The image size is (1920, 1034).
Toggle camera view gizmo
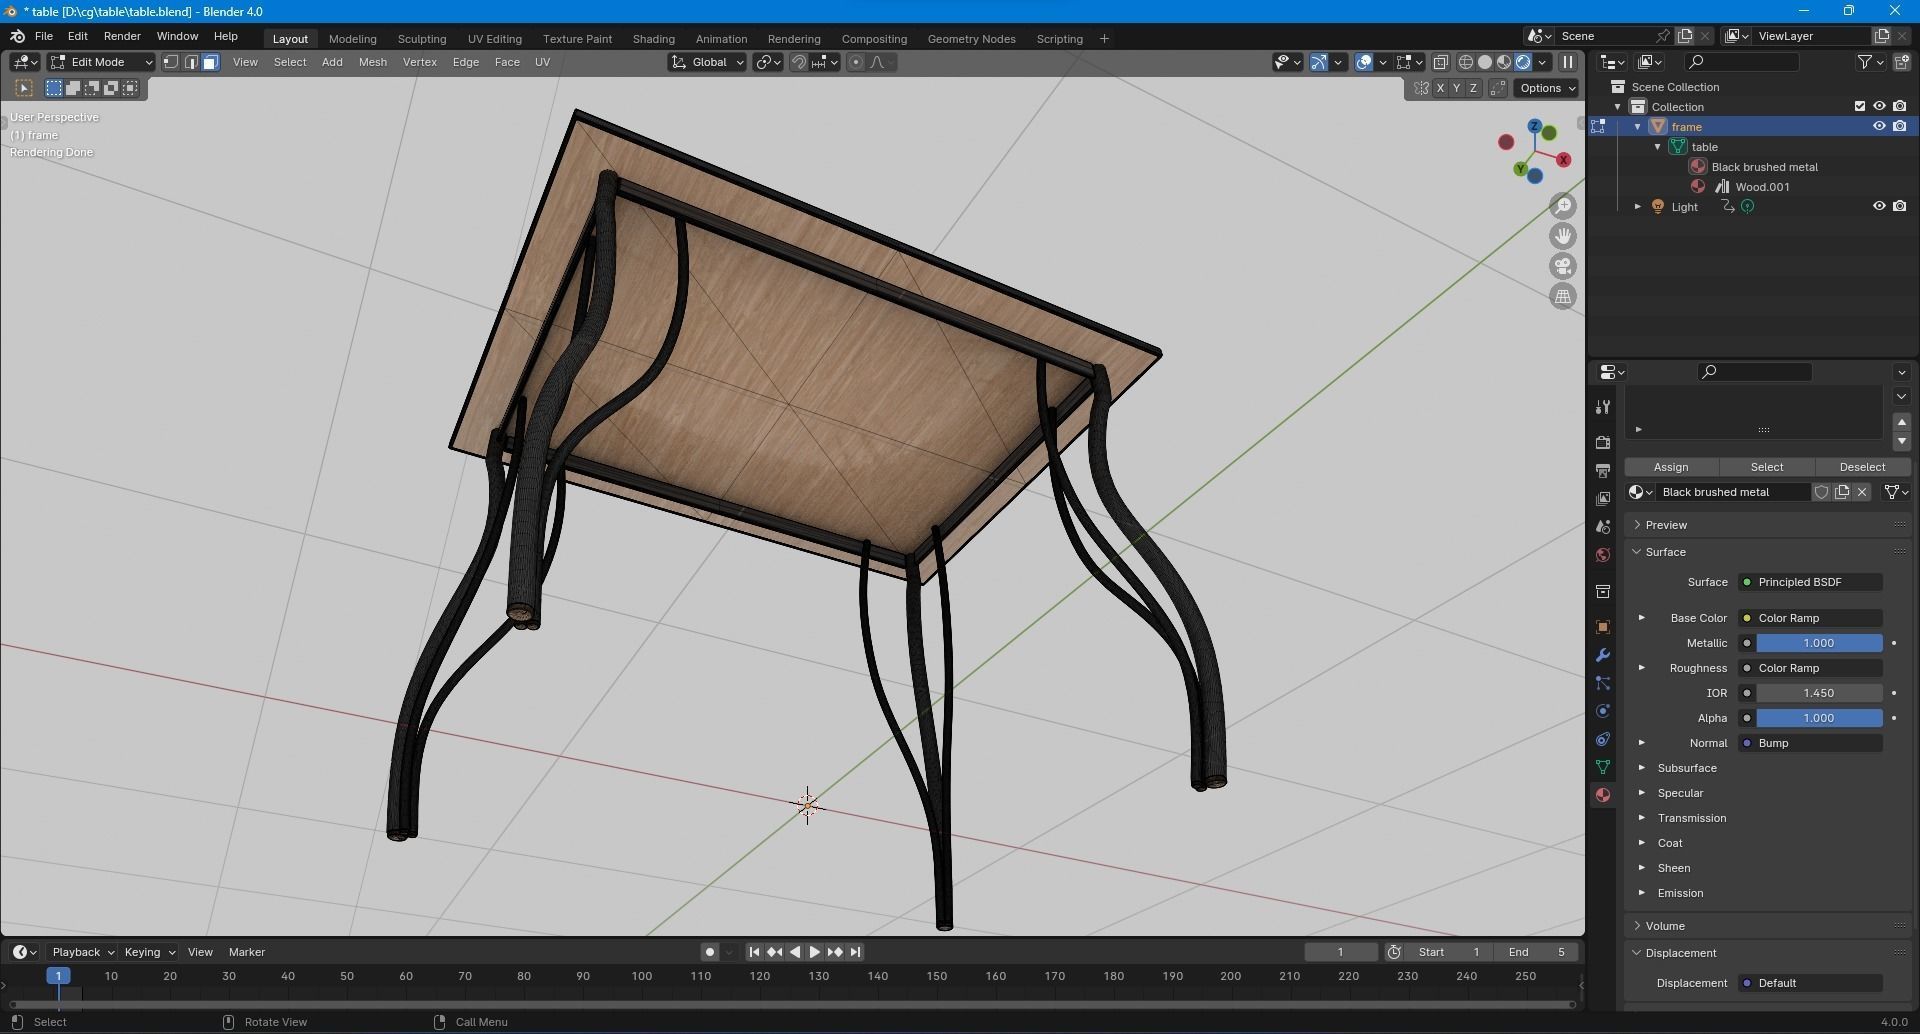pyautogui.click(x=1563, y=266)
